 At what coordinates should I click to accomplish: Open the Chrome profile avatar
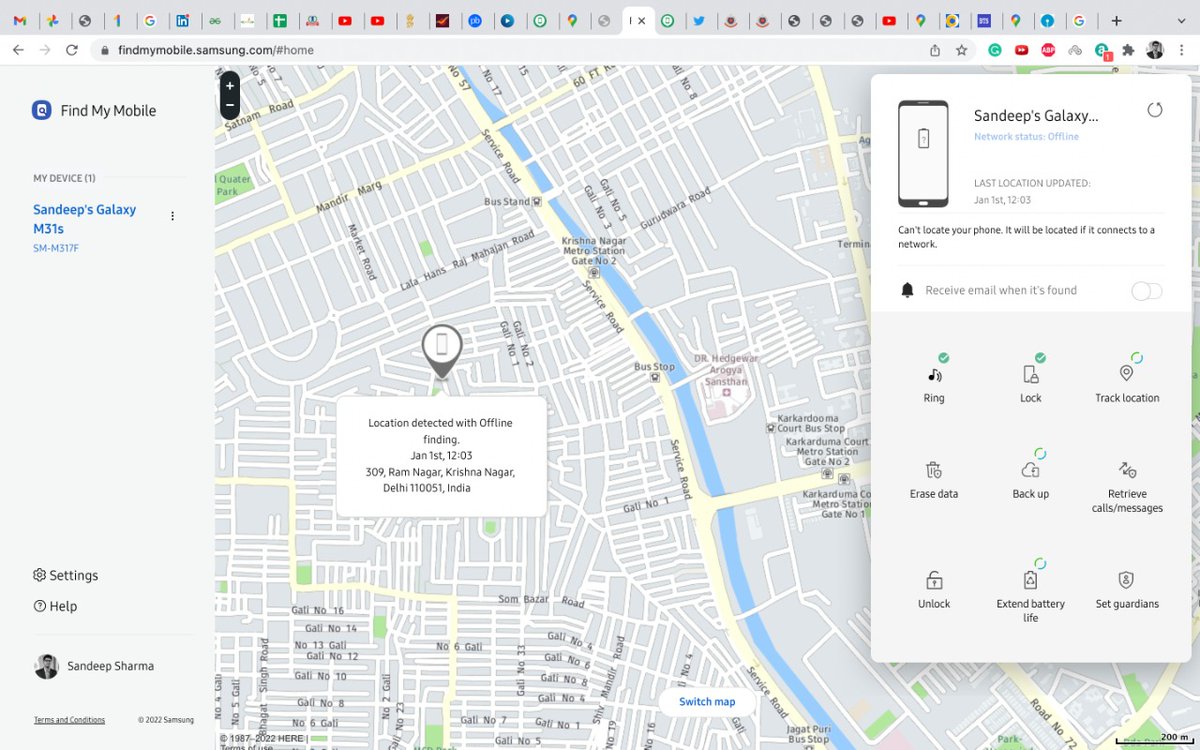[1154, 50]
